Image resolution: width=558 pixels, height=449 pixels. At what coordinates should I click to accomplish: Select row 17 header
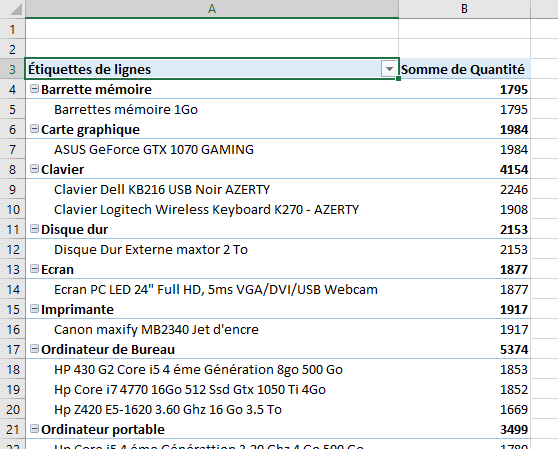click(12, 349)
